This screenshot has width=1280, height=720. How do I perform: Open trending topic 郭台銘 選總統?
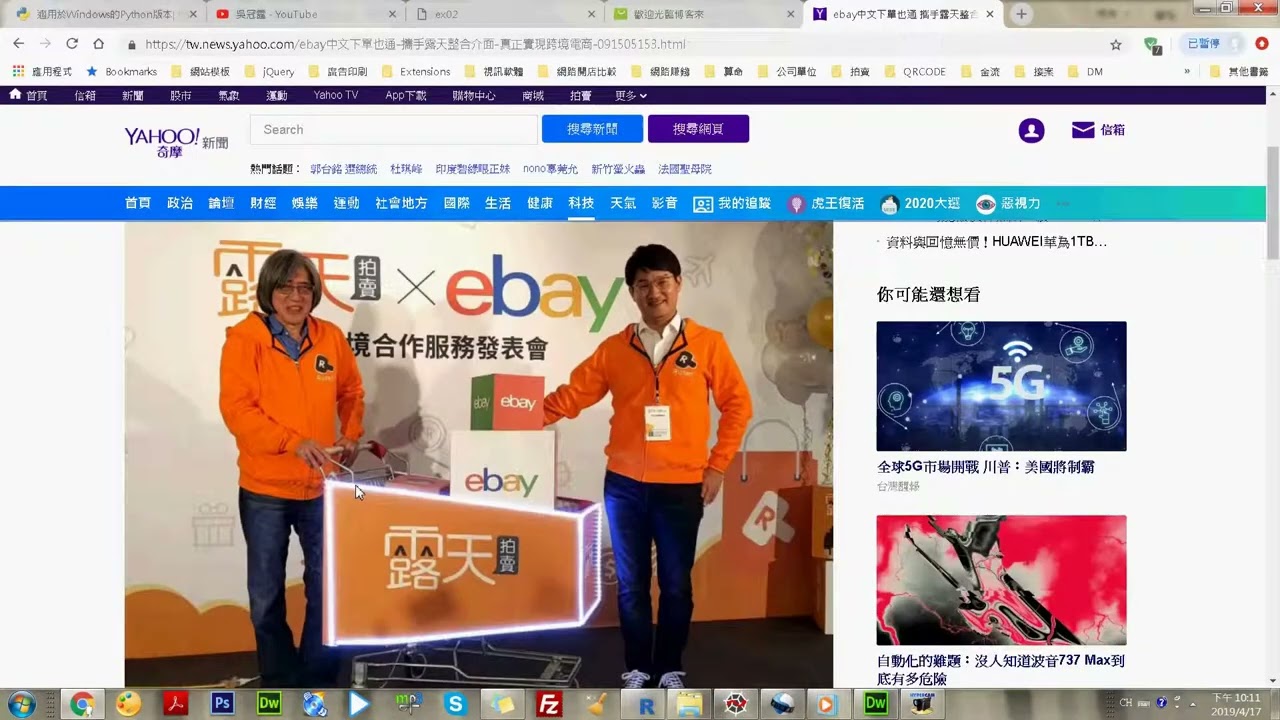(343, 169)
